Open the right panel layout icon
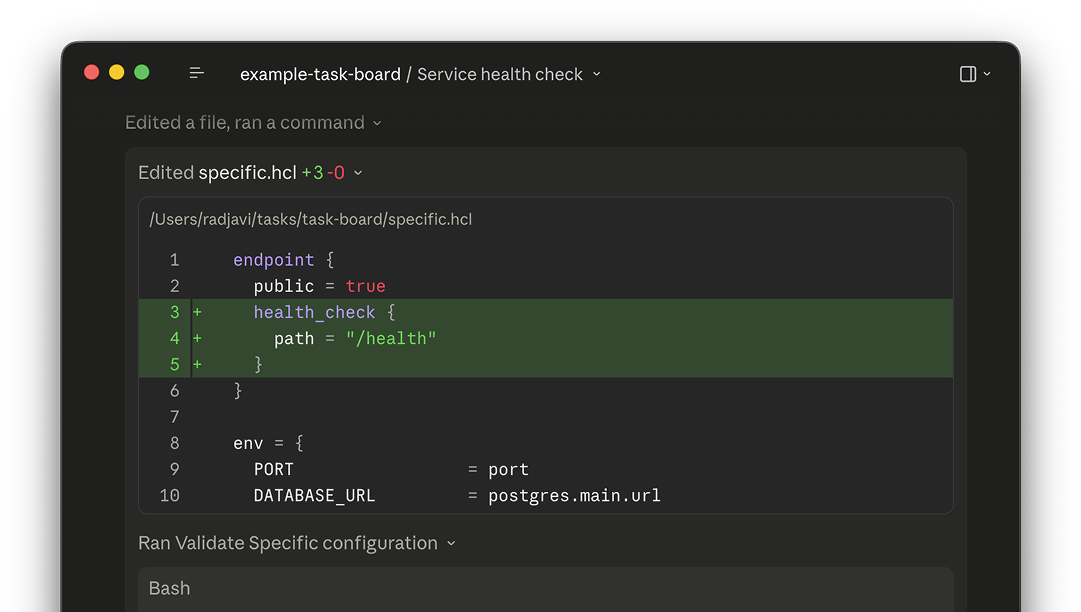 (967, 74)
